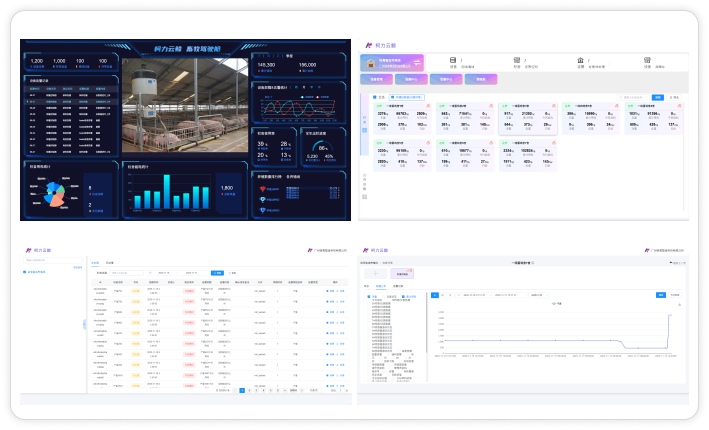The height and width of the screenshot is (430, 709).
Task: Go to page 2 in table pagination
Action: [x=249, y=390]
